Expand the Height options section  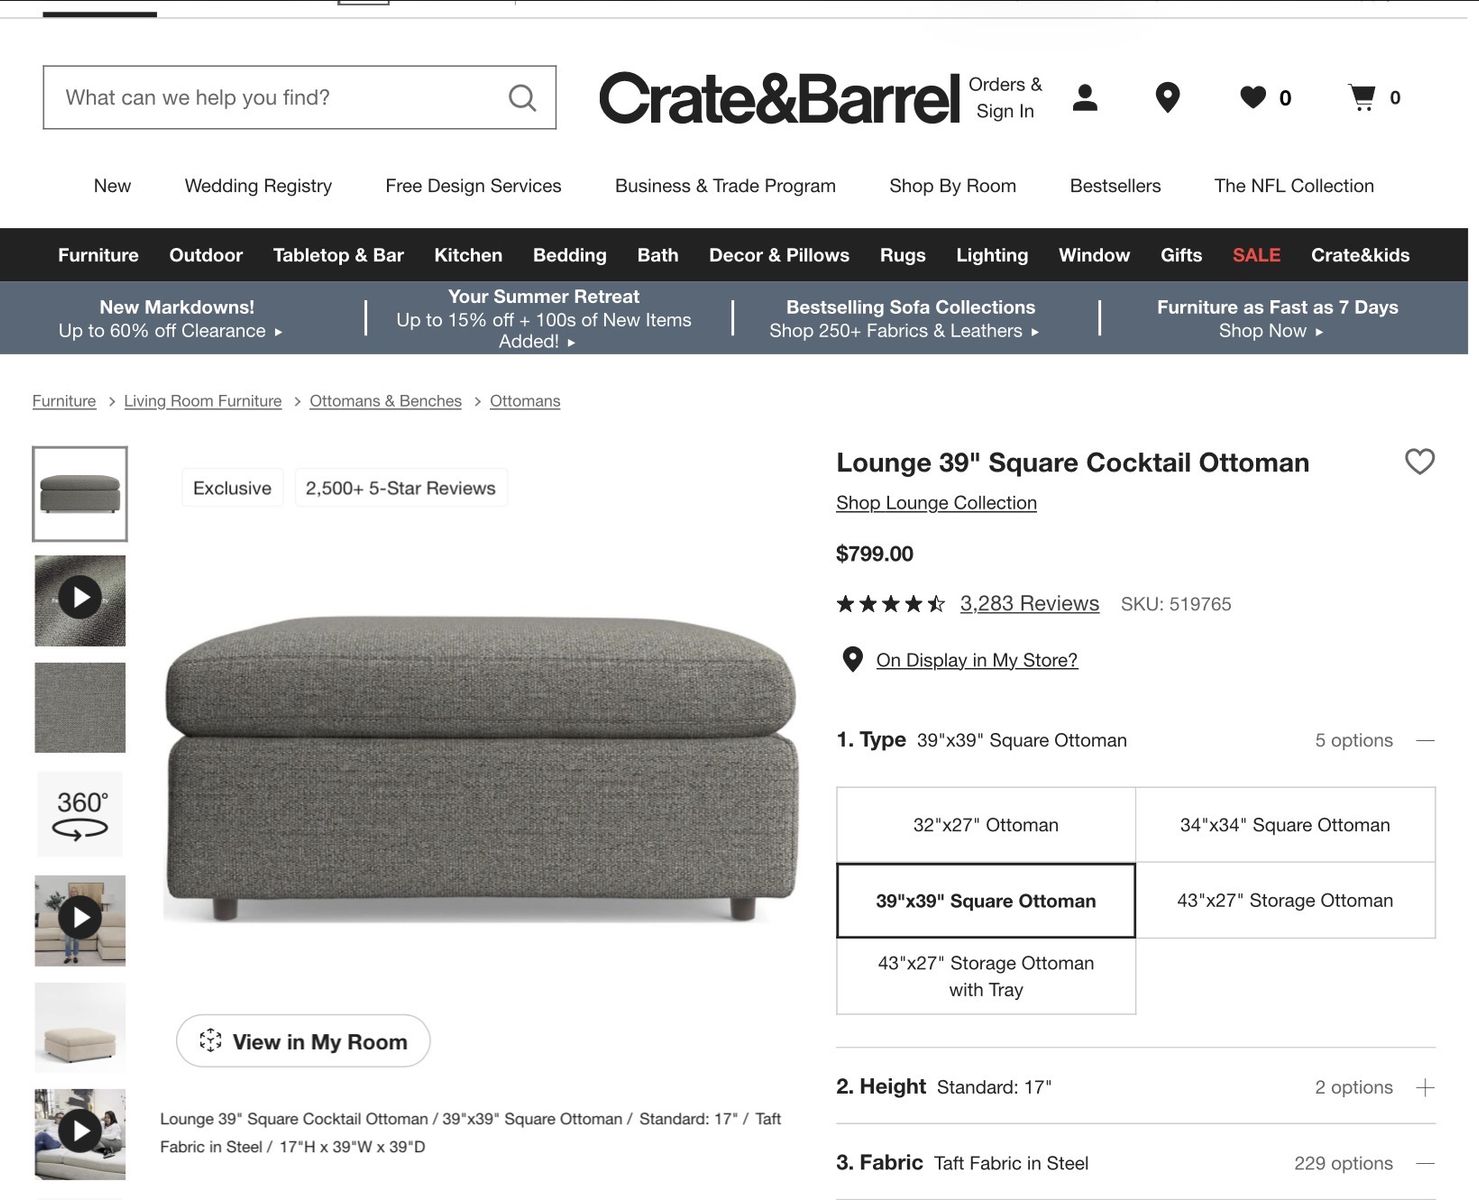tap(1426, 1087)
